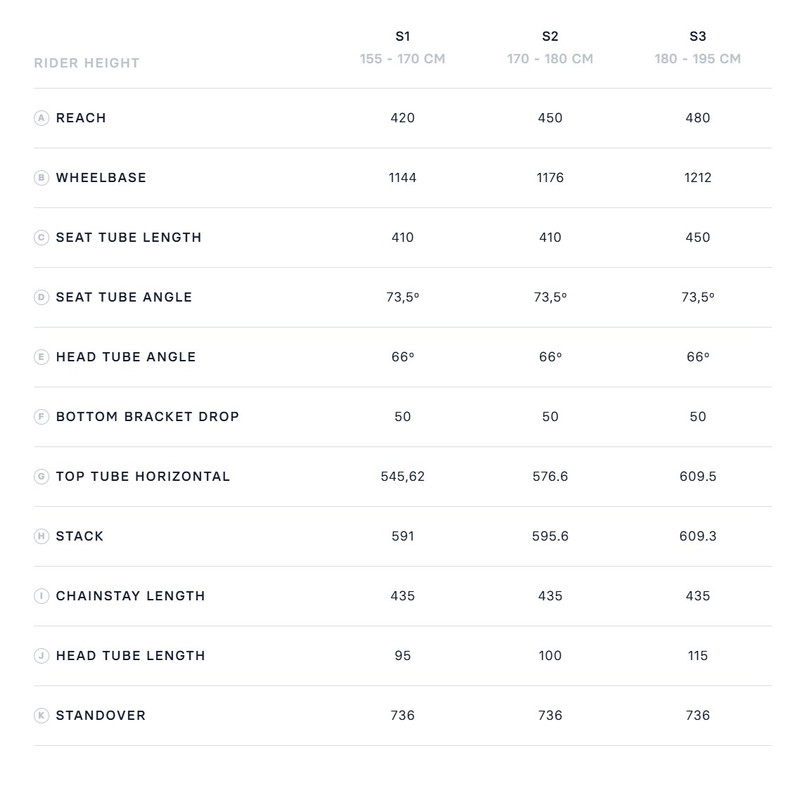
Task: Click the circled C icon beside Seat Tube Length
Action: (41, 238)
